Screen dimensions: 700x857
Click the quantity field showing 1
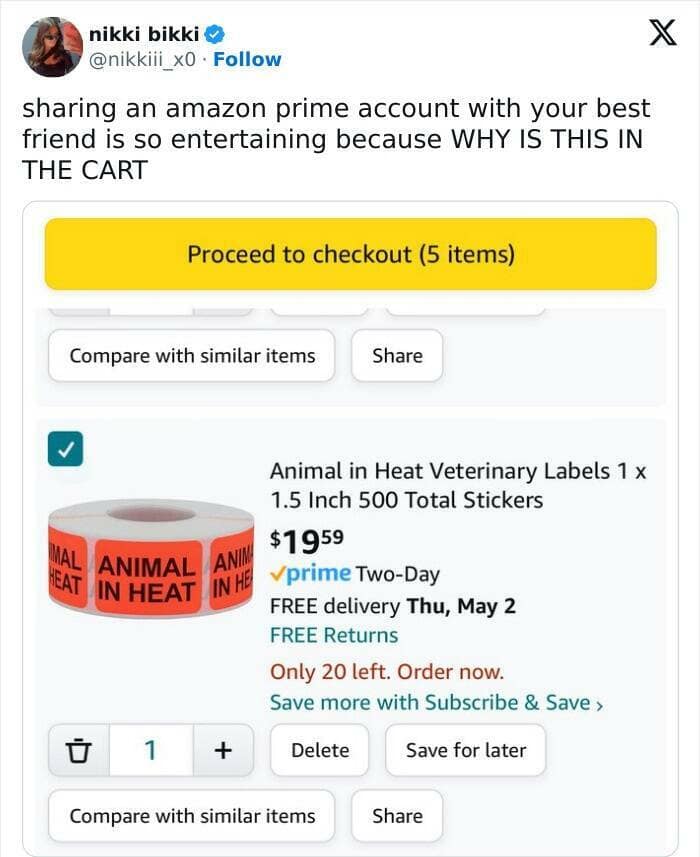point(151,750)
